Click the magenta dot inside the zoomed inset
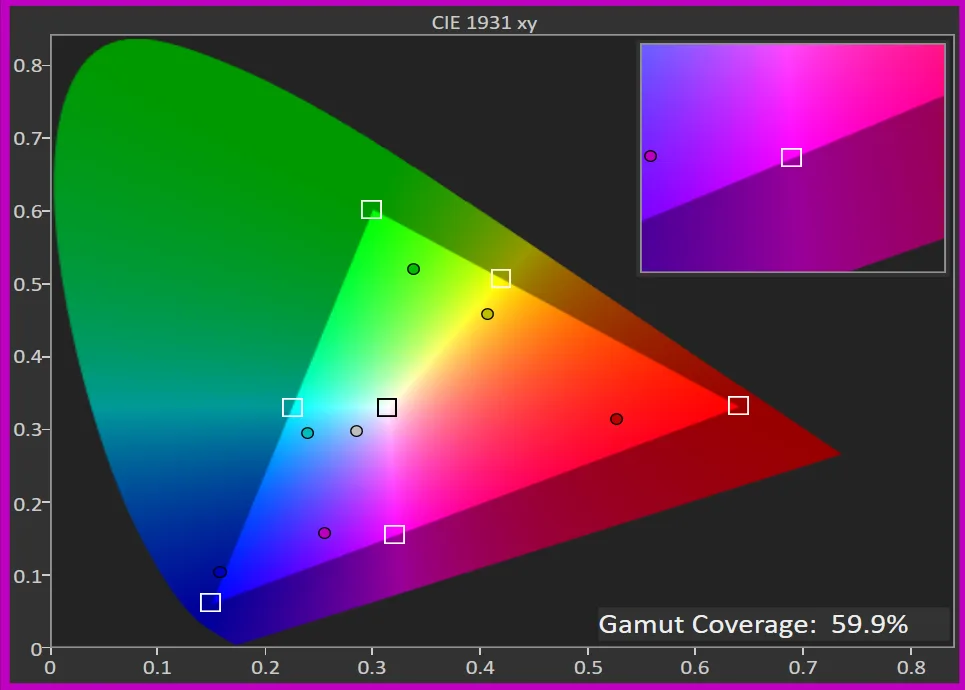Image resolution: width=965 pixels, height=690 pixels. (650, 156)
